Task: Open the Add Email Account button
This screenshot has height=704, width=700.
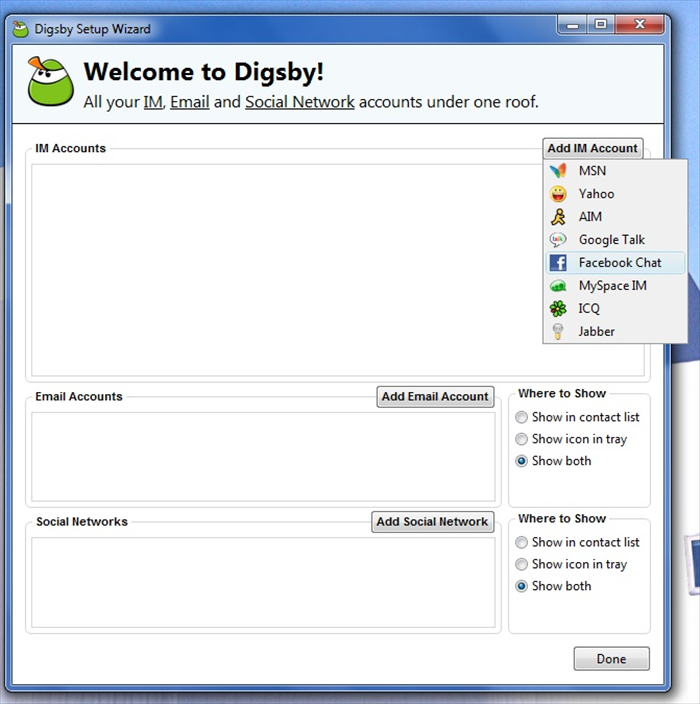Action: 435,397
